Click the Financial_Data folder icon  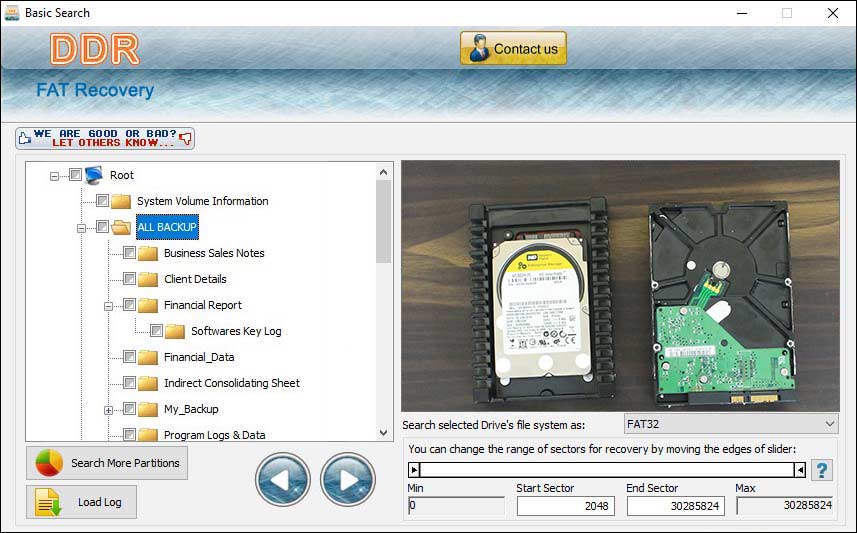(x=148, y=357)
